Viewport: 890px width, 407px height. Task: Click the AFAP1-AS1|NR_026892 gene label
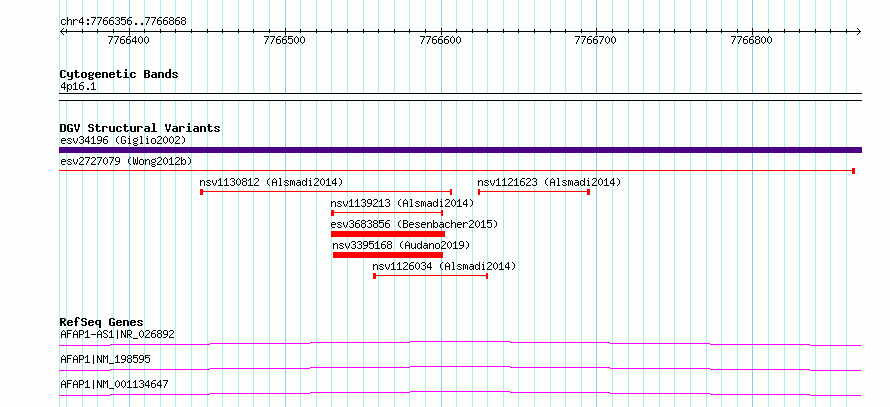pos(117,334)
